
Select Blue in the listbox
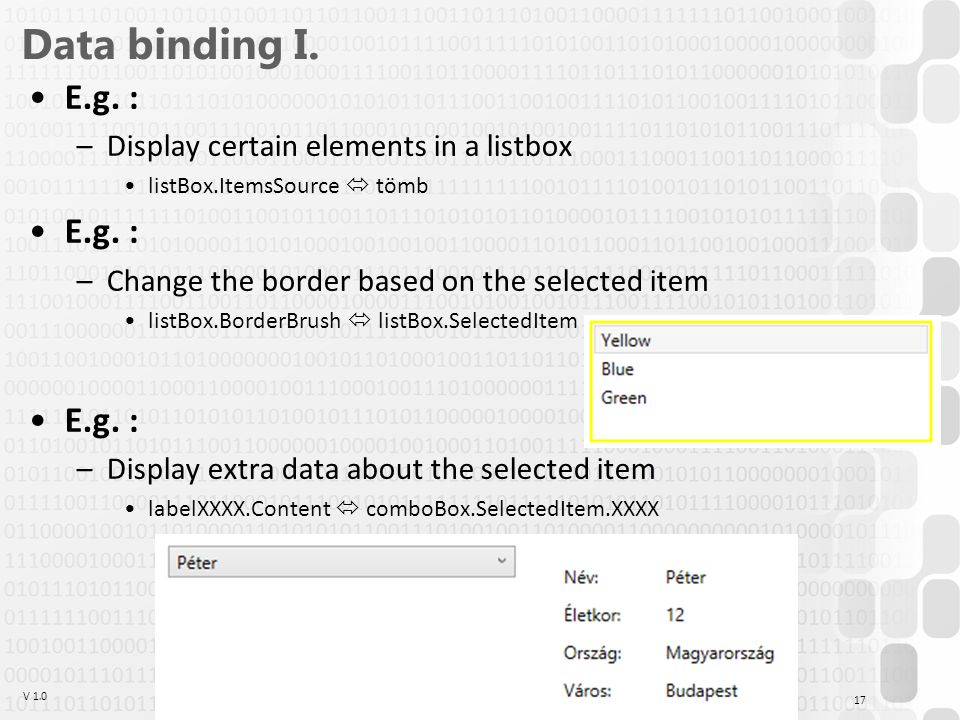[761, 369]
